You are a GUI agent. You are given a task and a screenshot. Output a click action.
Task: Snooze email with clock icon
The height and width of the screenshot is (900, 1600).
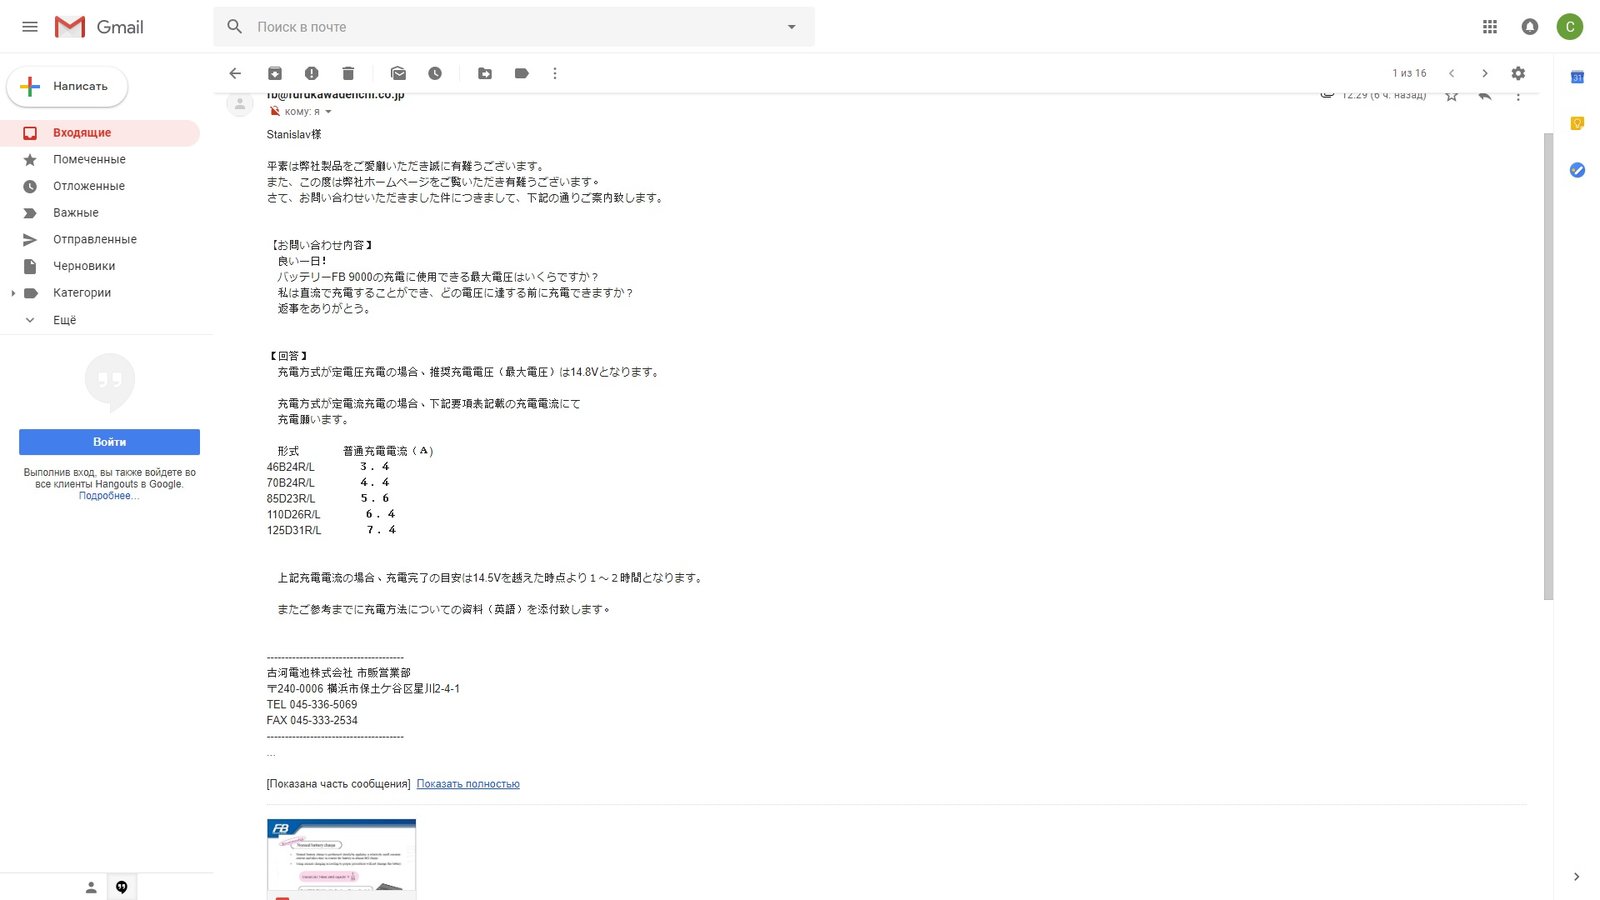(x=435, y=73)
